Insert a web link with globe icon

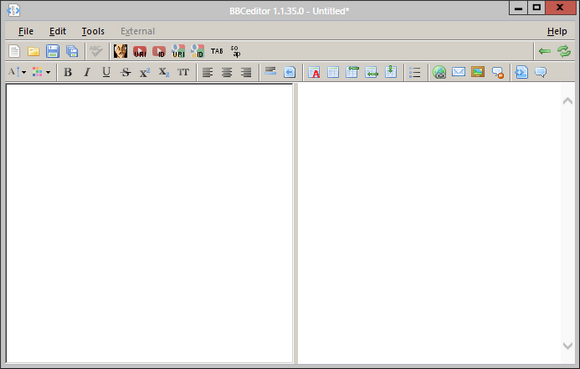[x=439, y=72]
